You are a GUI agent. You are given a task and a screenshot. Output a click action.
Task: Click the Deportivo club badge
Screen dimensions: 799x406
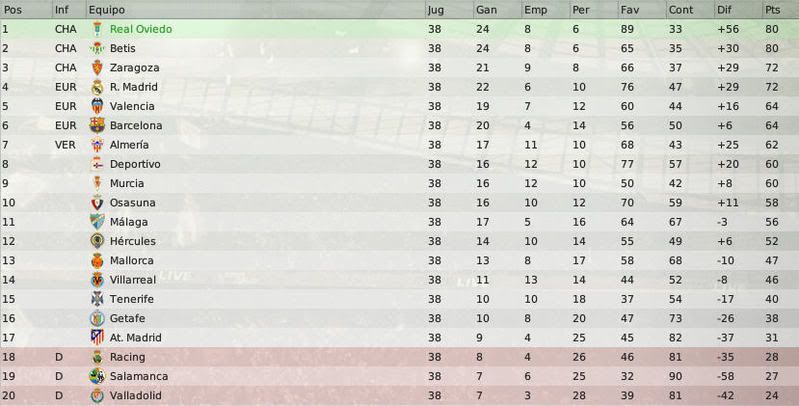(97, 164)
